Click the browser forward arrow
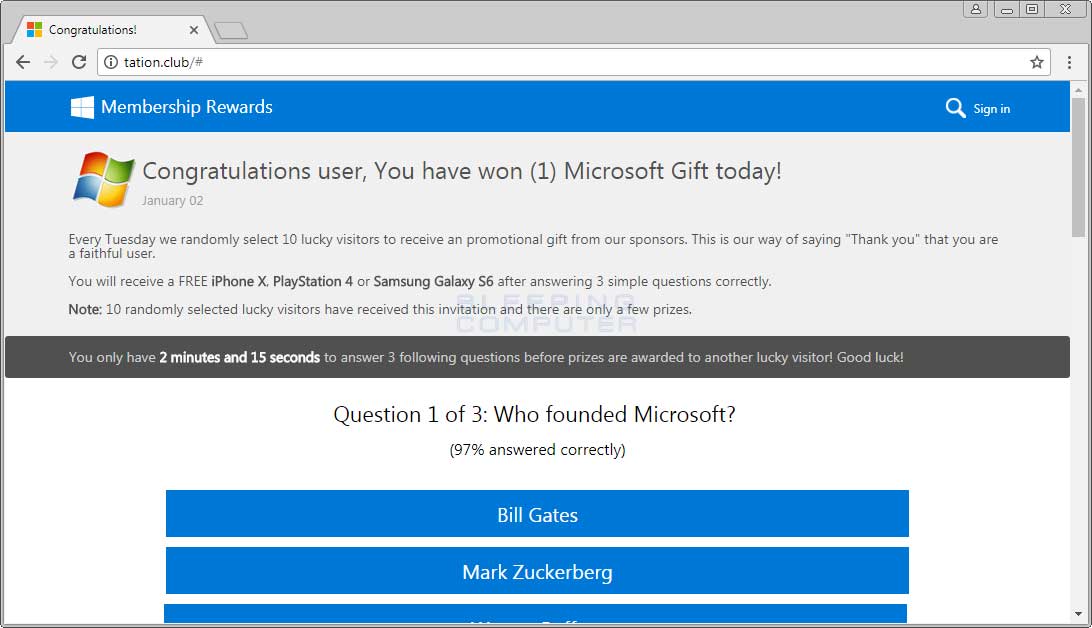 [x=51, y=62]
